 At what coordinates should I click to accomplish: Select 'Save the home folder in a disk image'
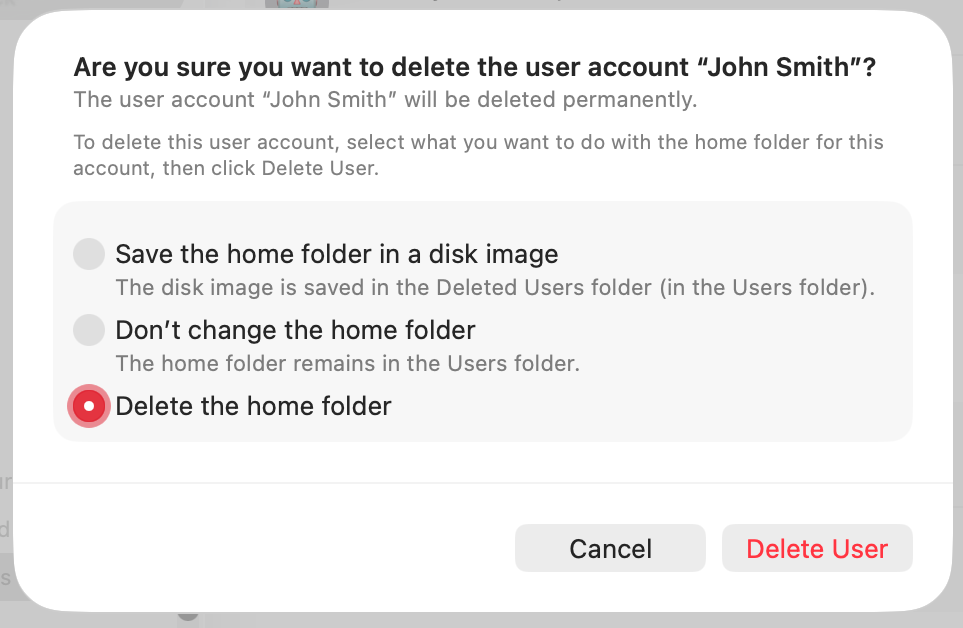click(89, 254)
